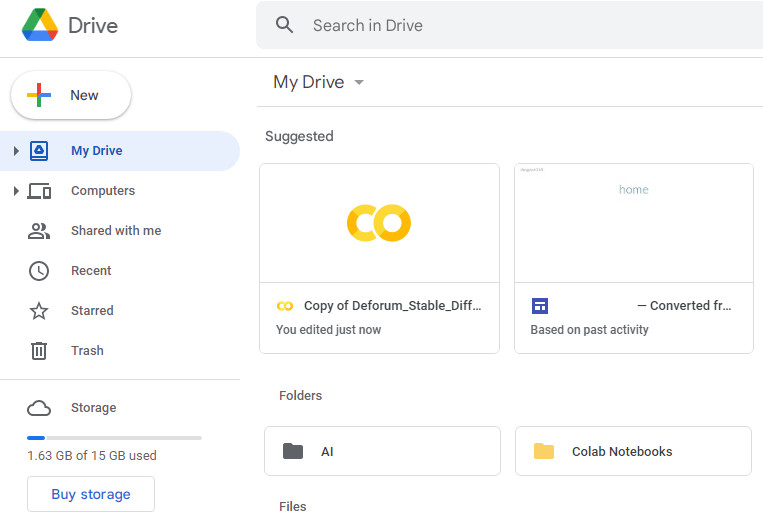Click the New button
Screen dimensions: 763x517
coord(71,95)
